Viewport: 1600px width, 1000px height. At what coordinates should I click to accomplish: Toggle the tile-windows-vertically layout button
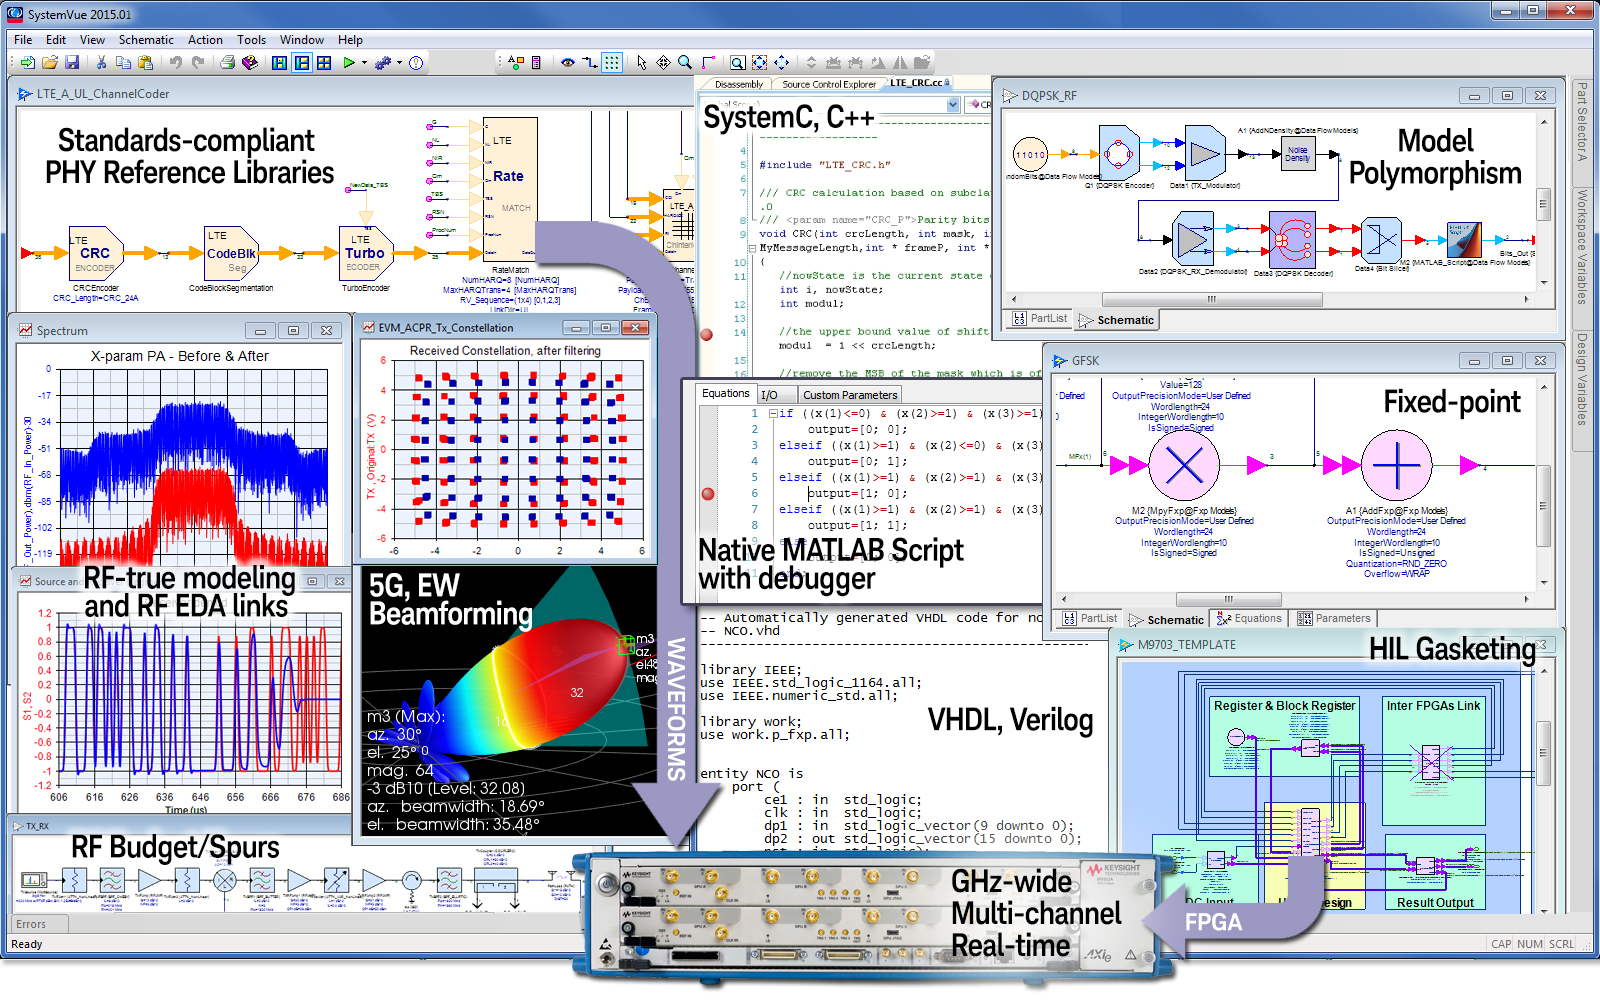coord(302,62)
